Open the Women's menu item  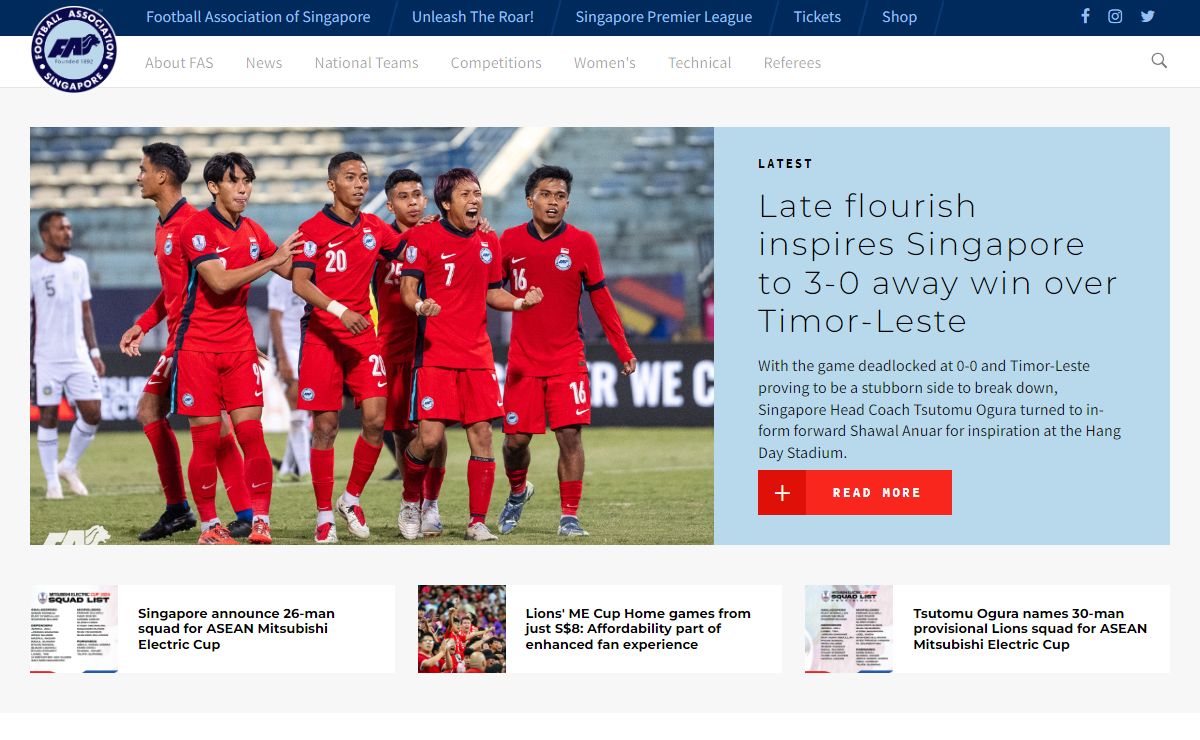(605, 63)
